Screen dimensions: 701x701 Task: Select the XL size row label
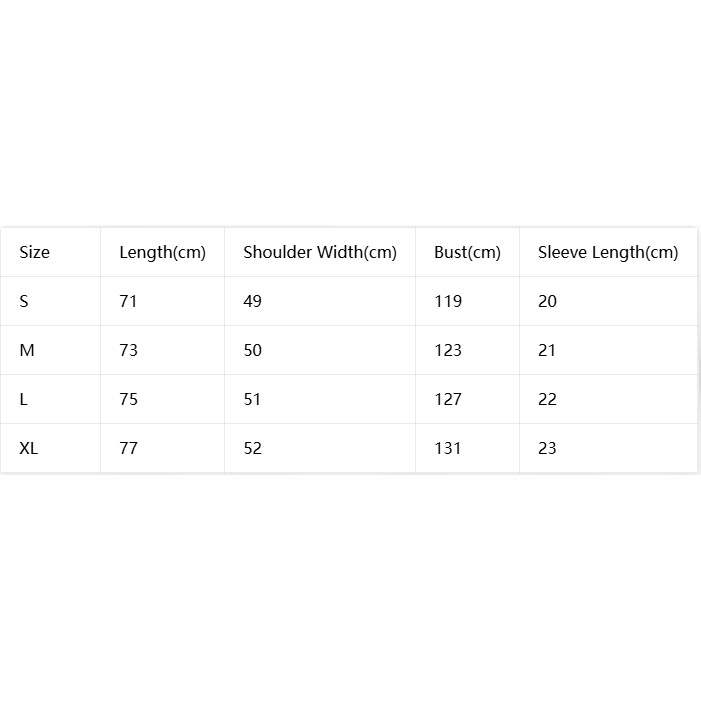(29, 448)
